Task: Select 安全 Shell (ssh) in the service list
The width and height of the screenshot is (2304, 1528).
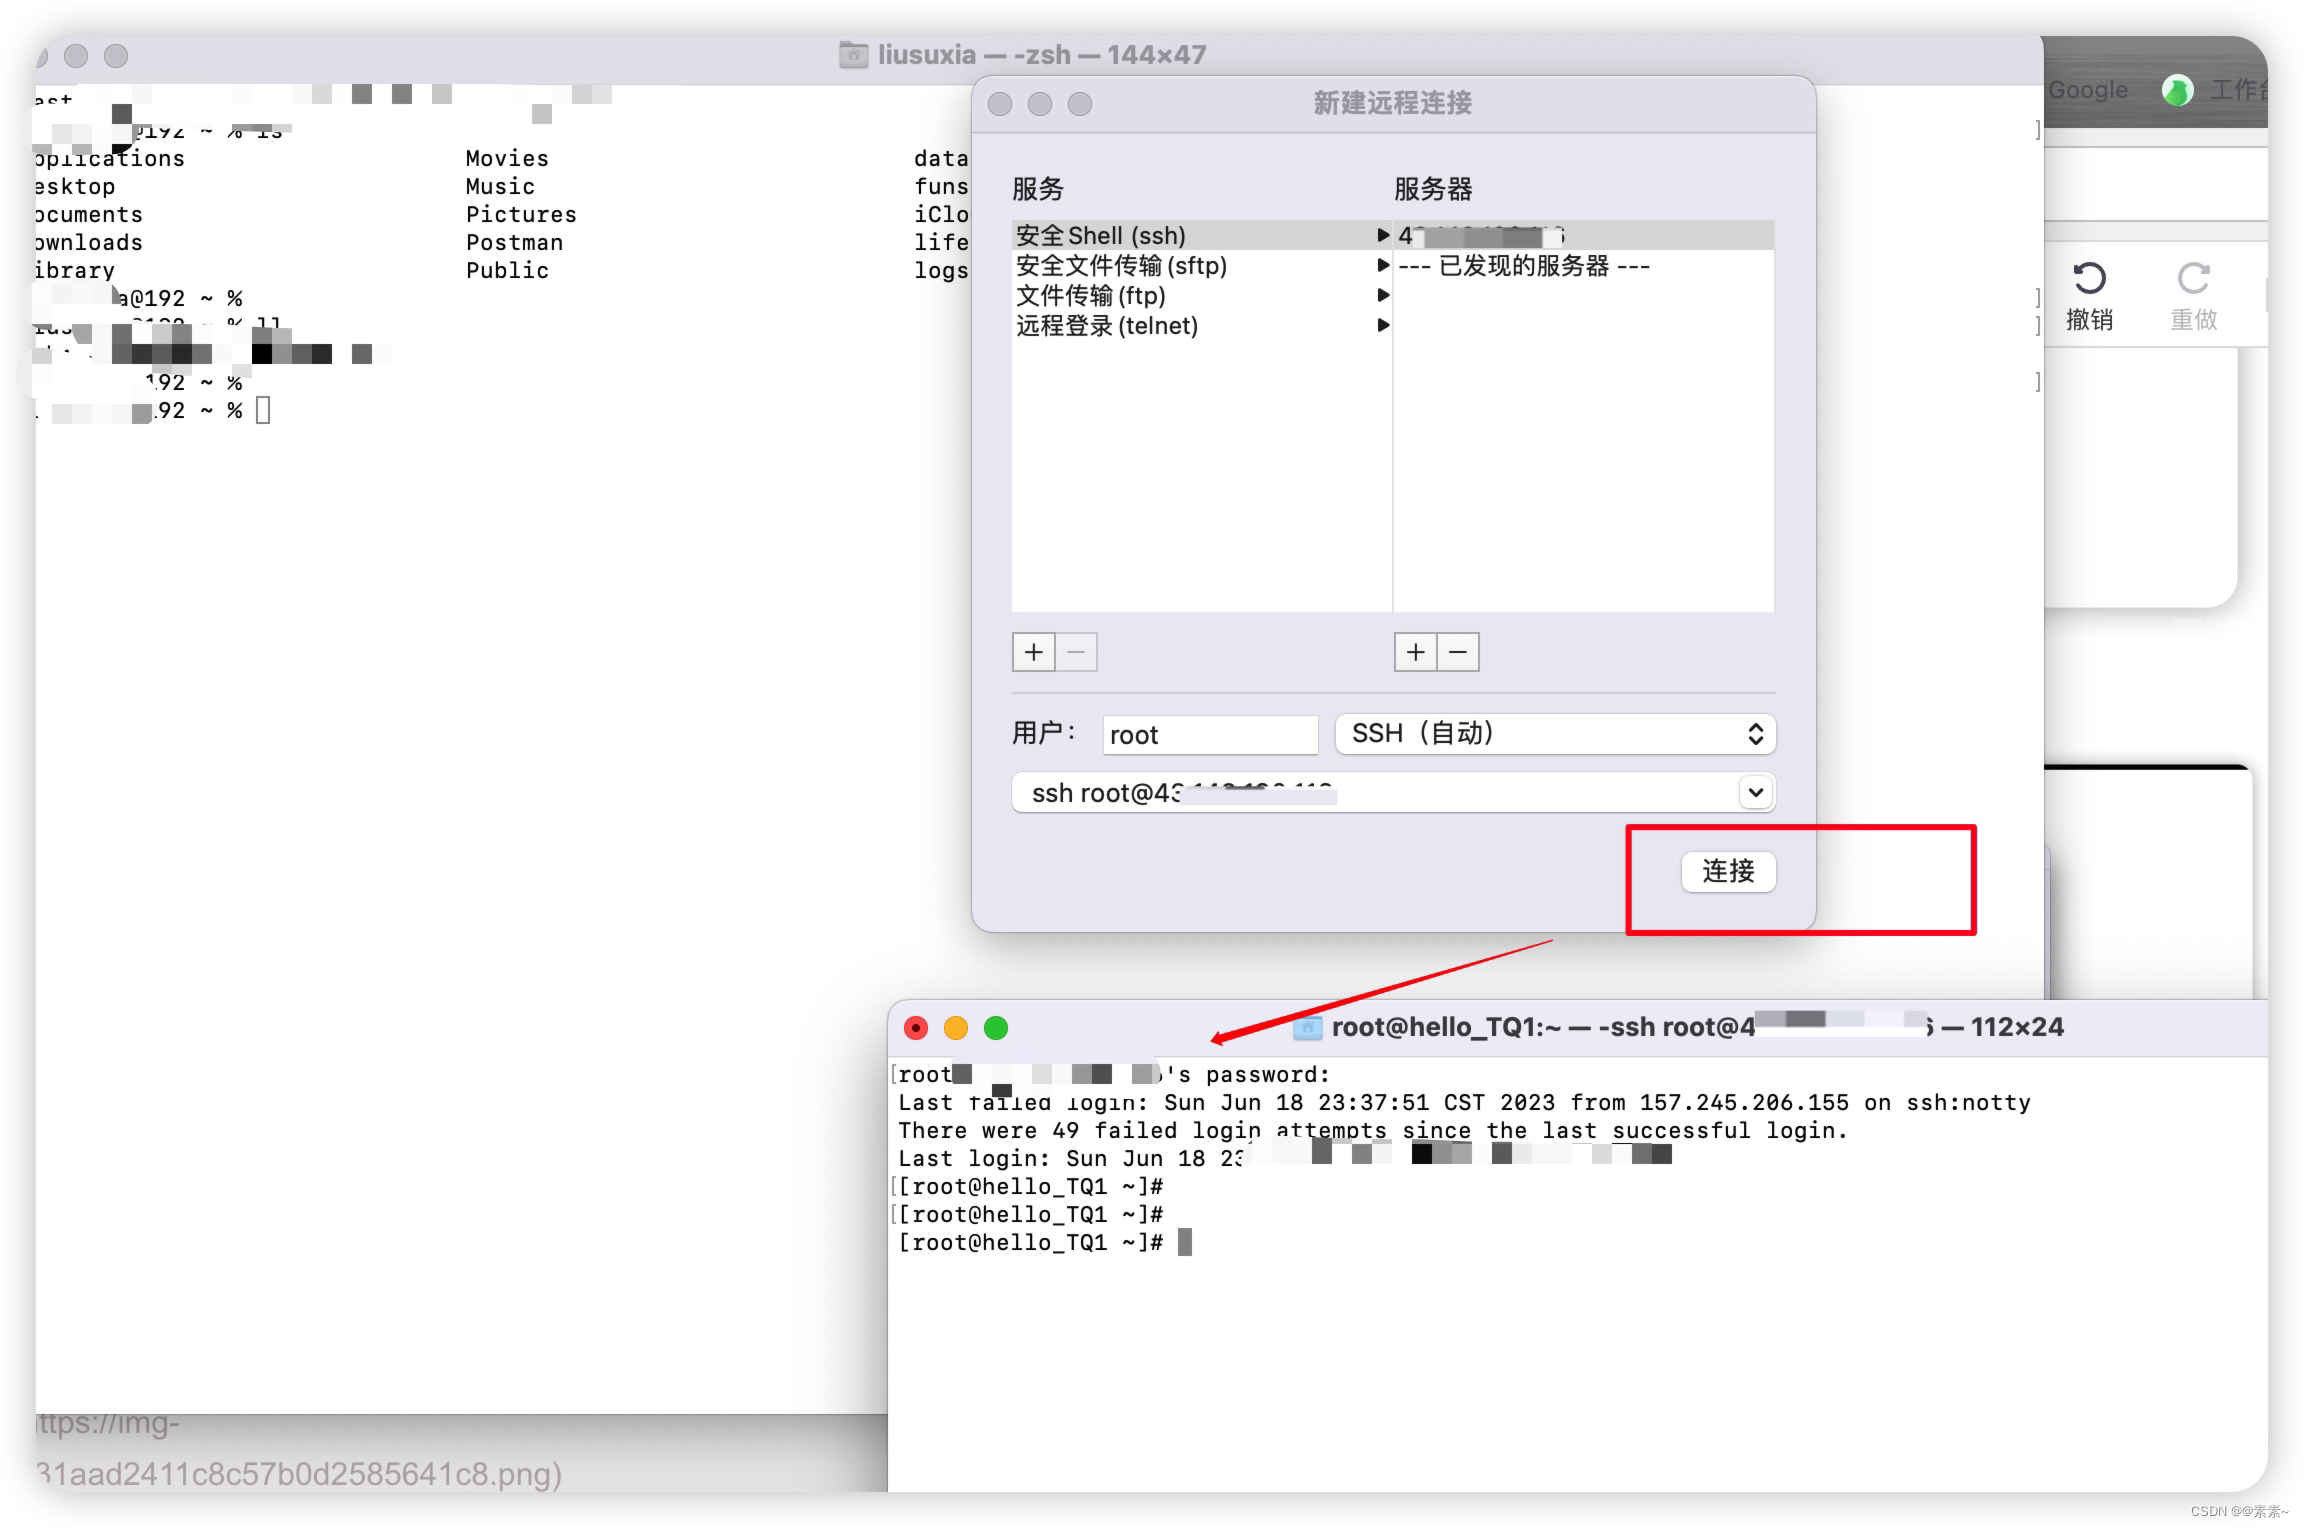Action: point(1100,235)
